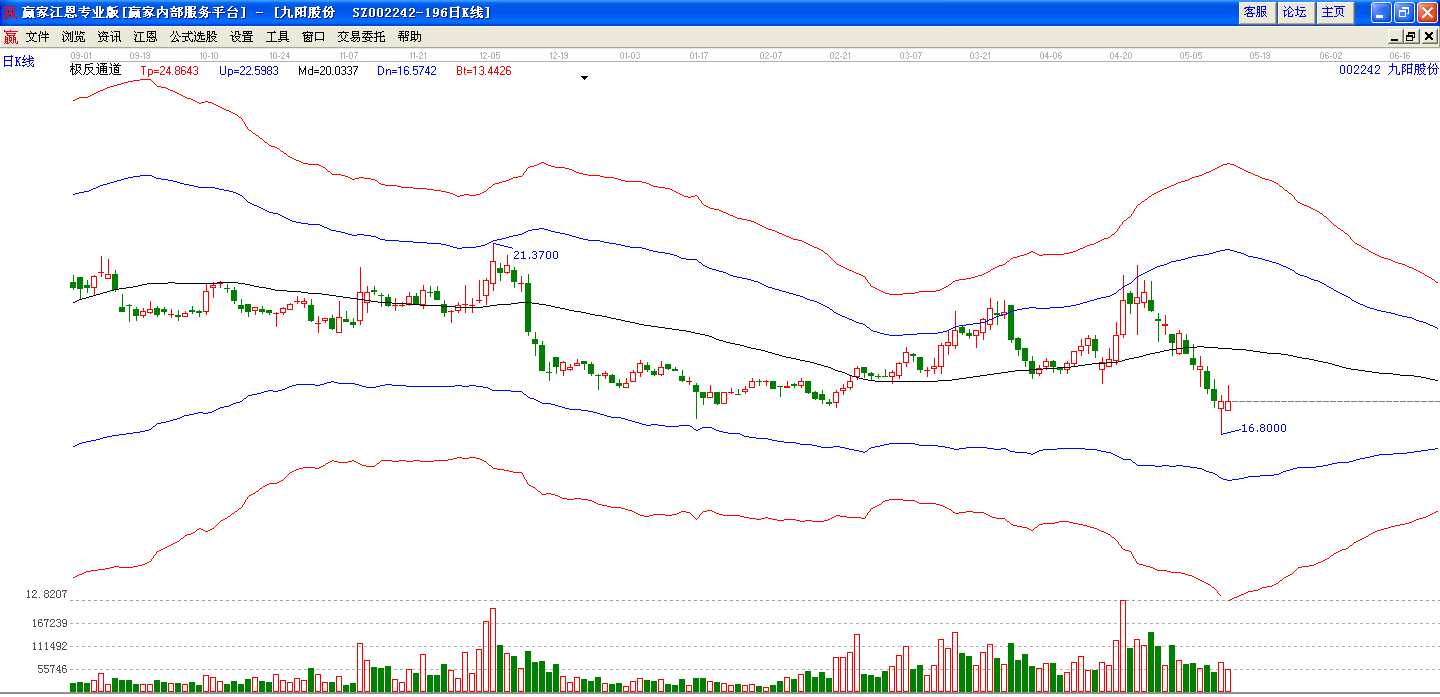
Task: Minimize the inner chart child window
Action: [1396, 37]
